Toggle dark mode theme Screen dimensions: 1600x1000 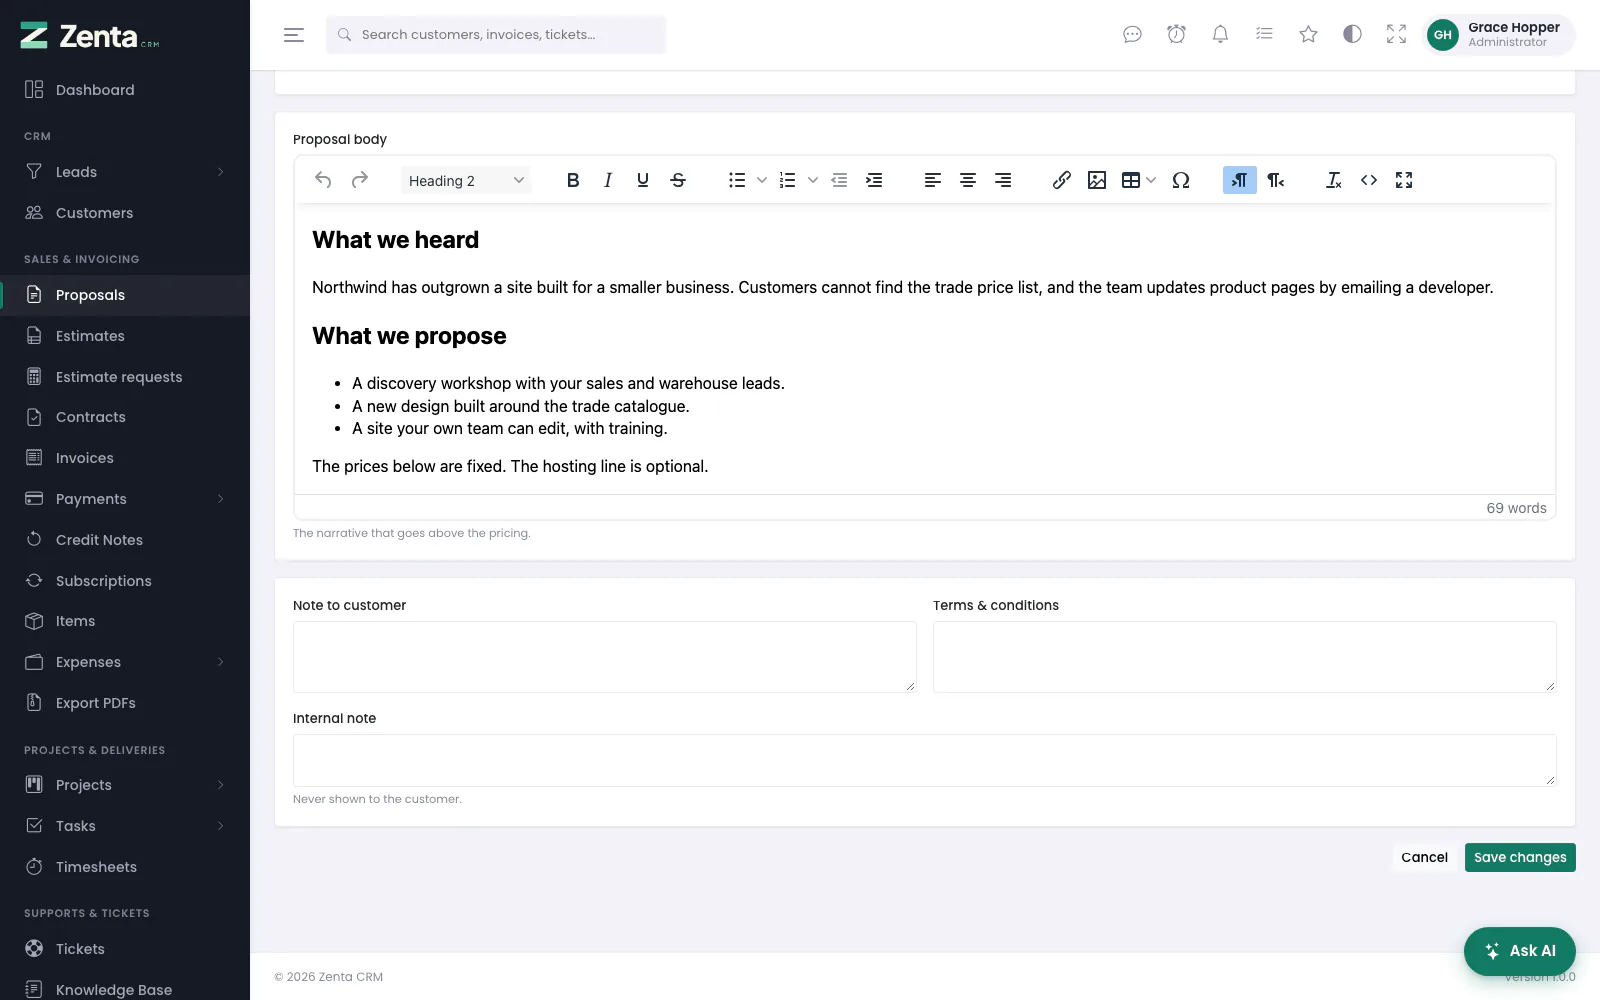1352,34
